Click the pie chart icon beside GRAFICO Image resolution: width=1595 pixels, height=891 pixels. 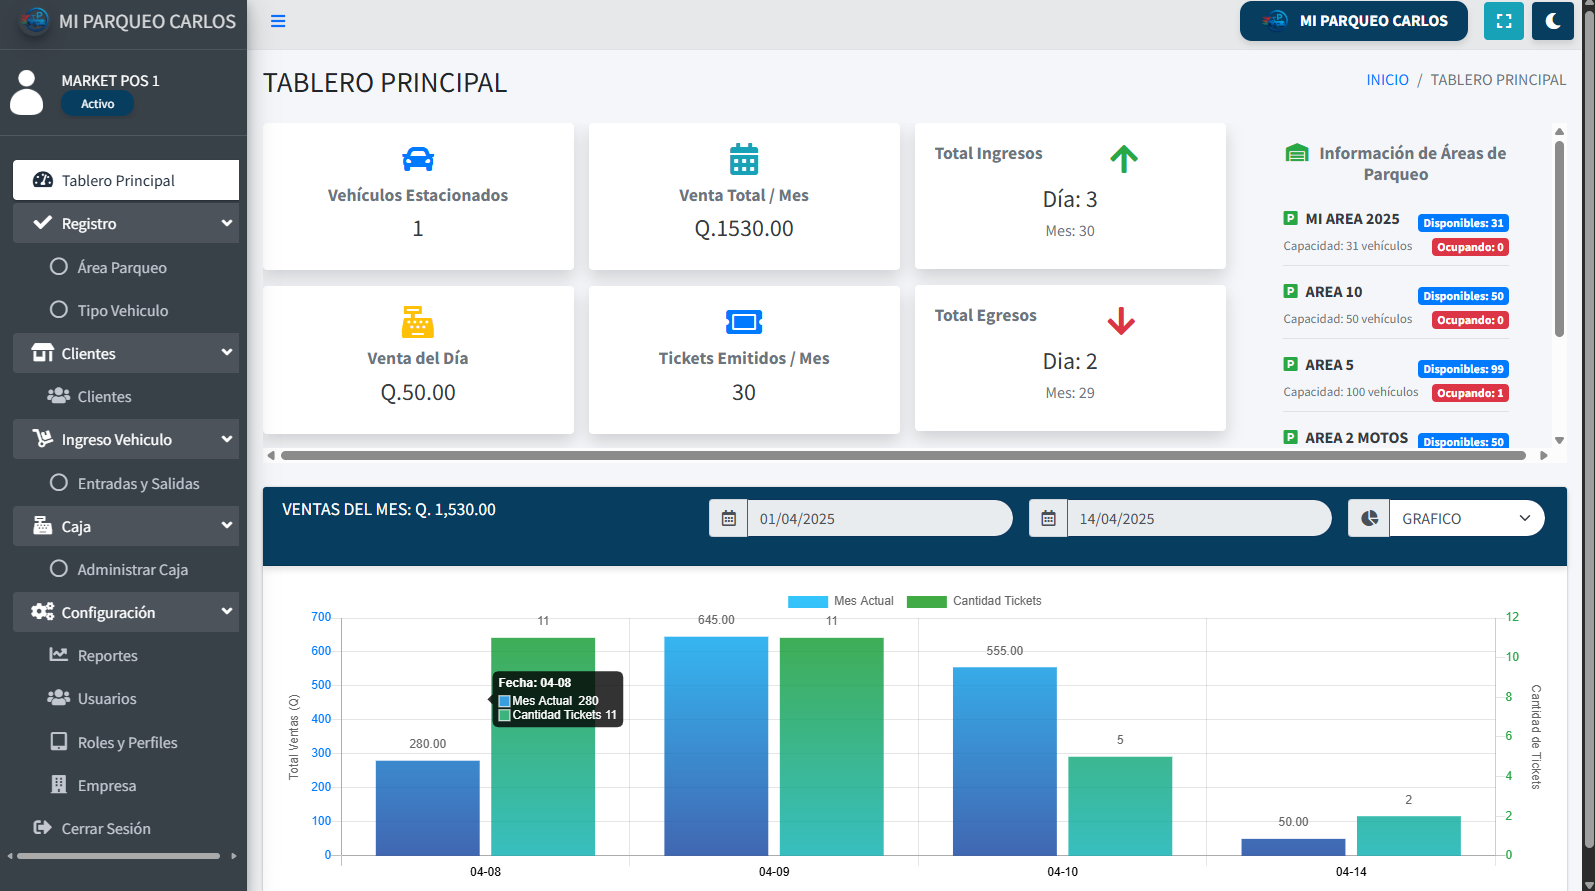[1369, 519]
